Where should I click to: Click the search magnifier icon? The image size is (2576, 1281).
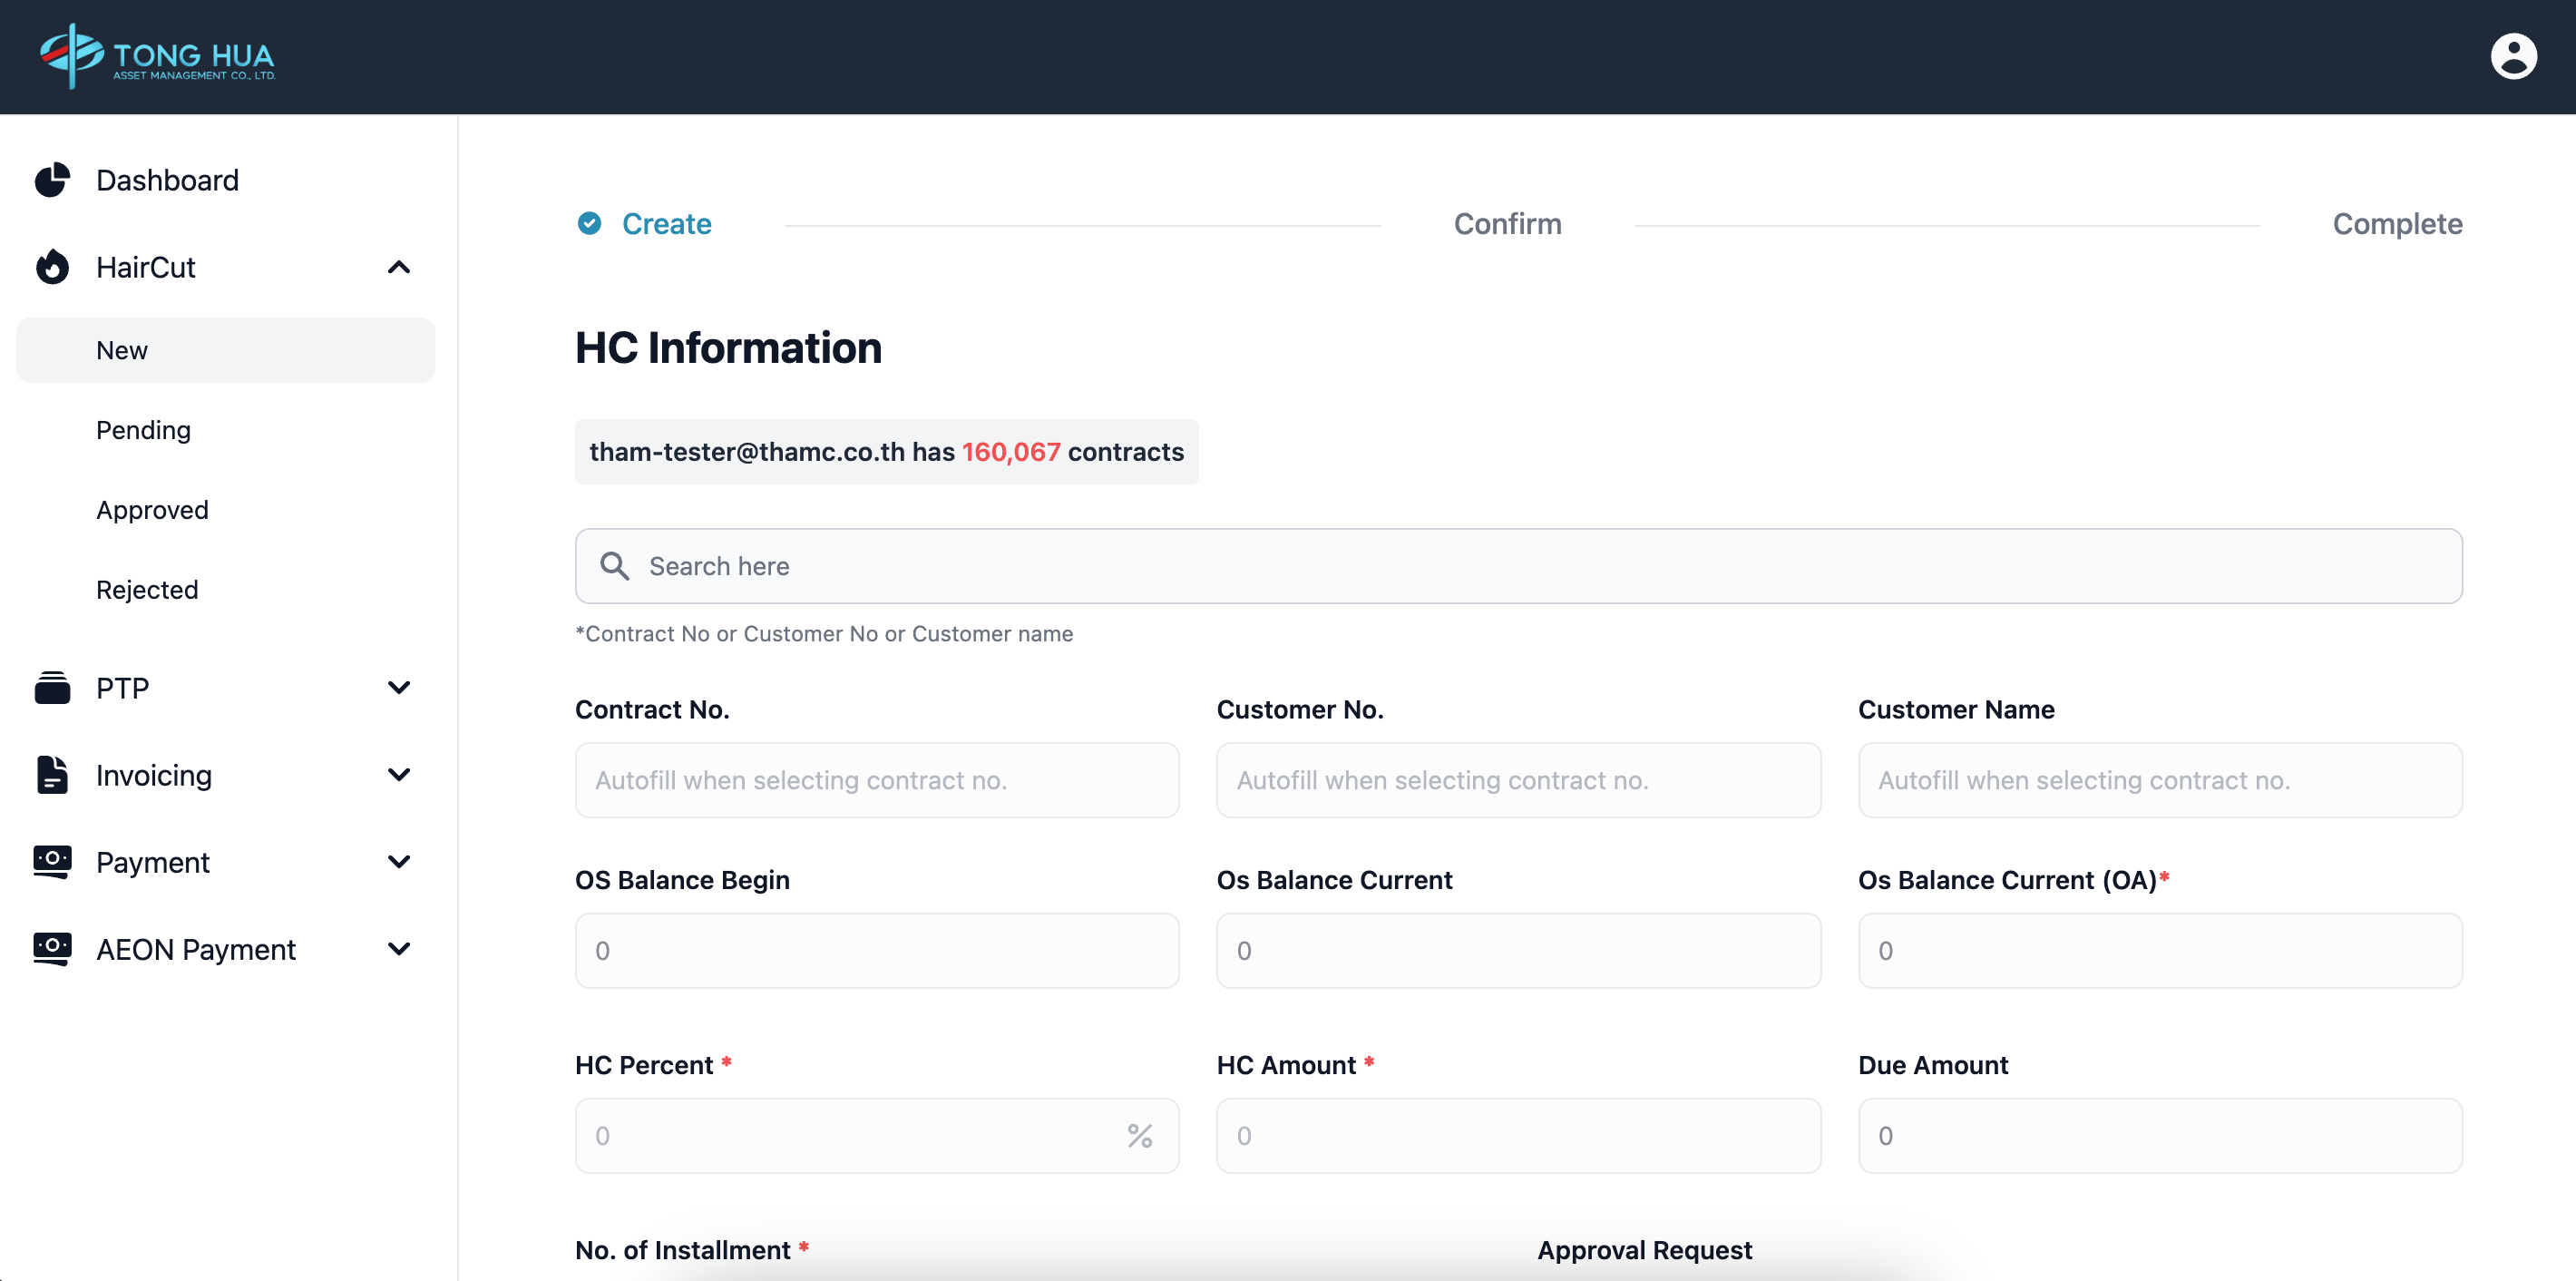coord(614,566)
